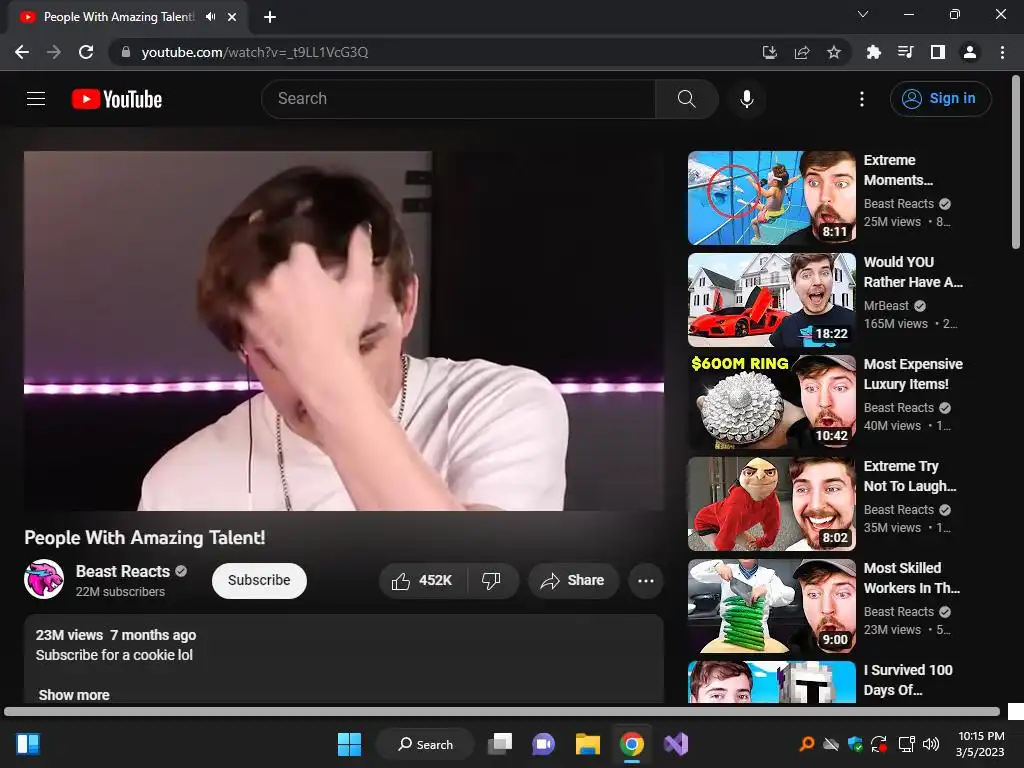Share the People With Amazing Talent video

pyautogui.click(x=573, y=581)
